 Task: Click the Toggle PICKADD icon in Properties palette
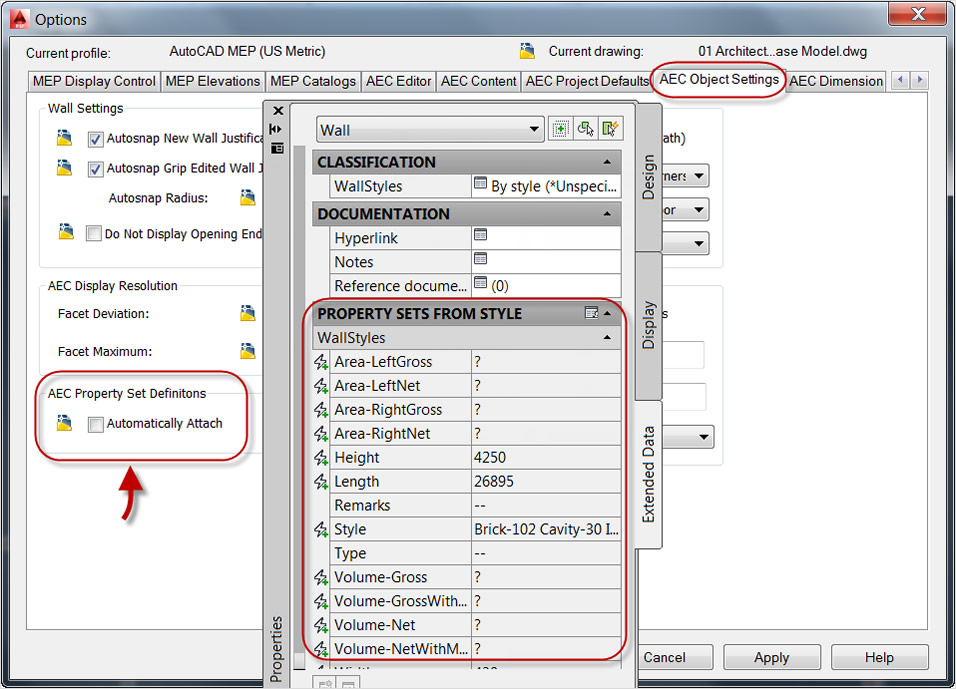coord(560,129)
